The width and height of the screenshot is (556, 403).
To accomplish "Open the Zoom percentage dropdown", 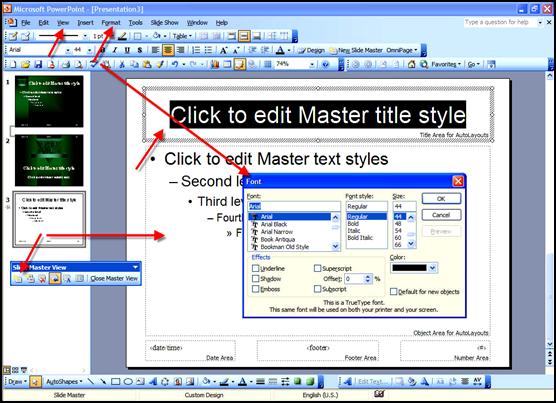I will 312,64.
